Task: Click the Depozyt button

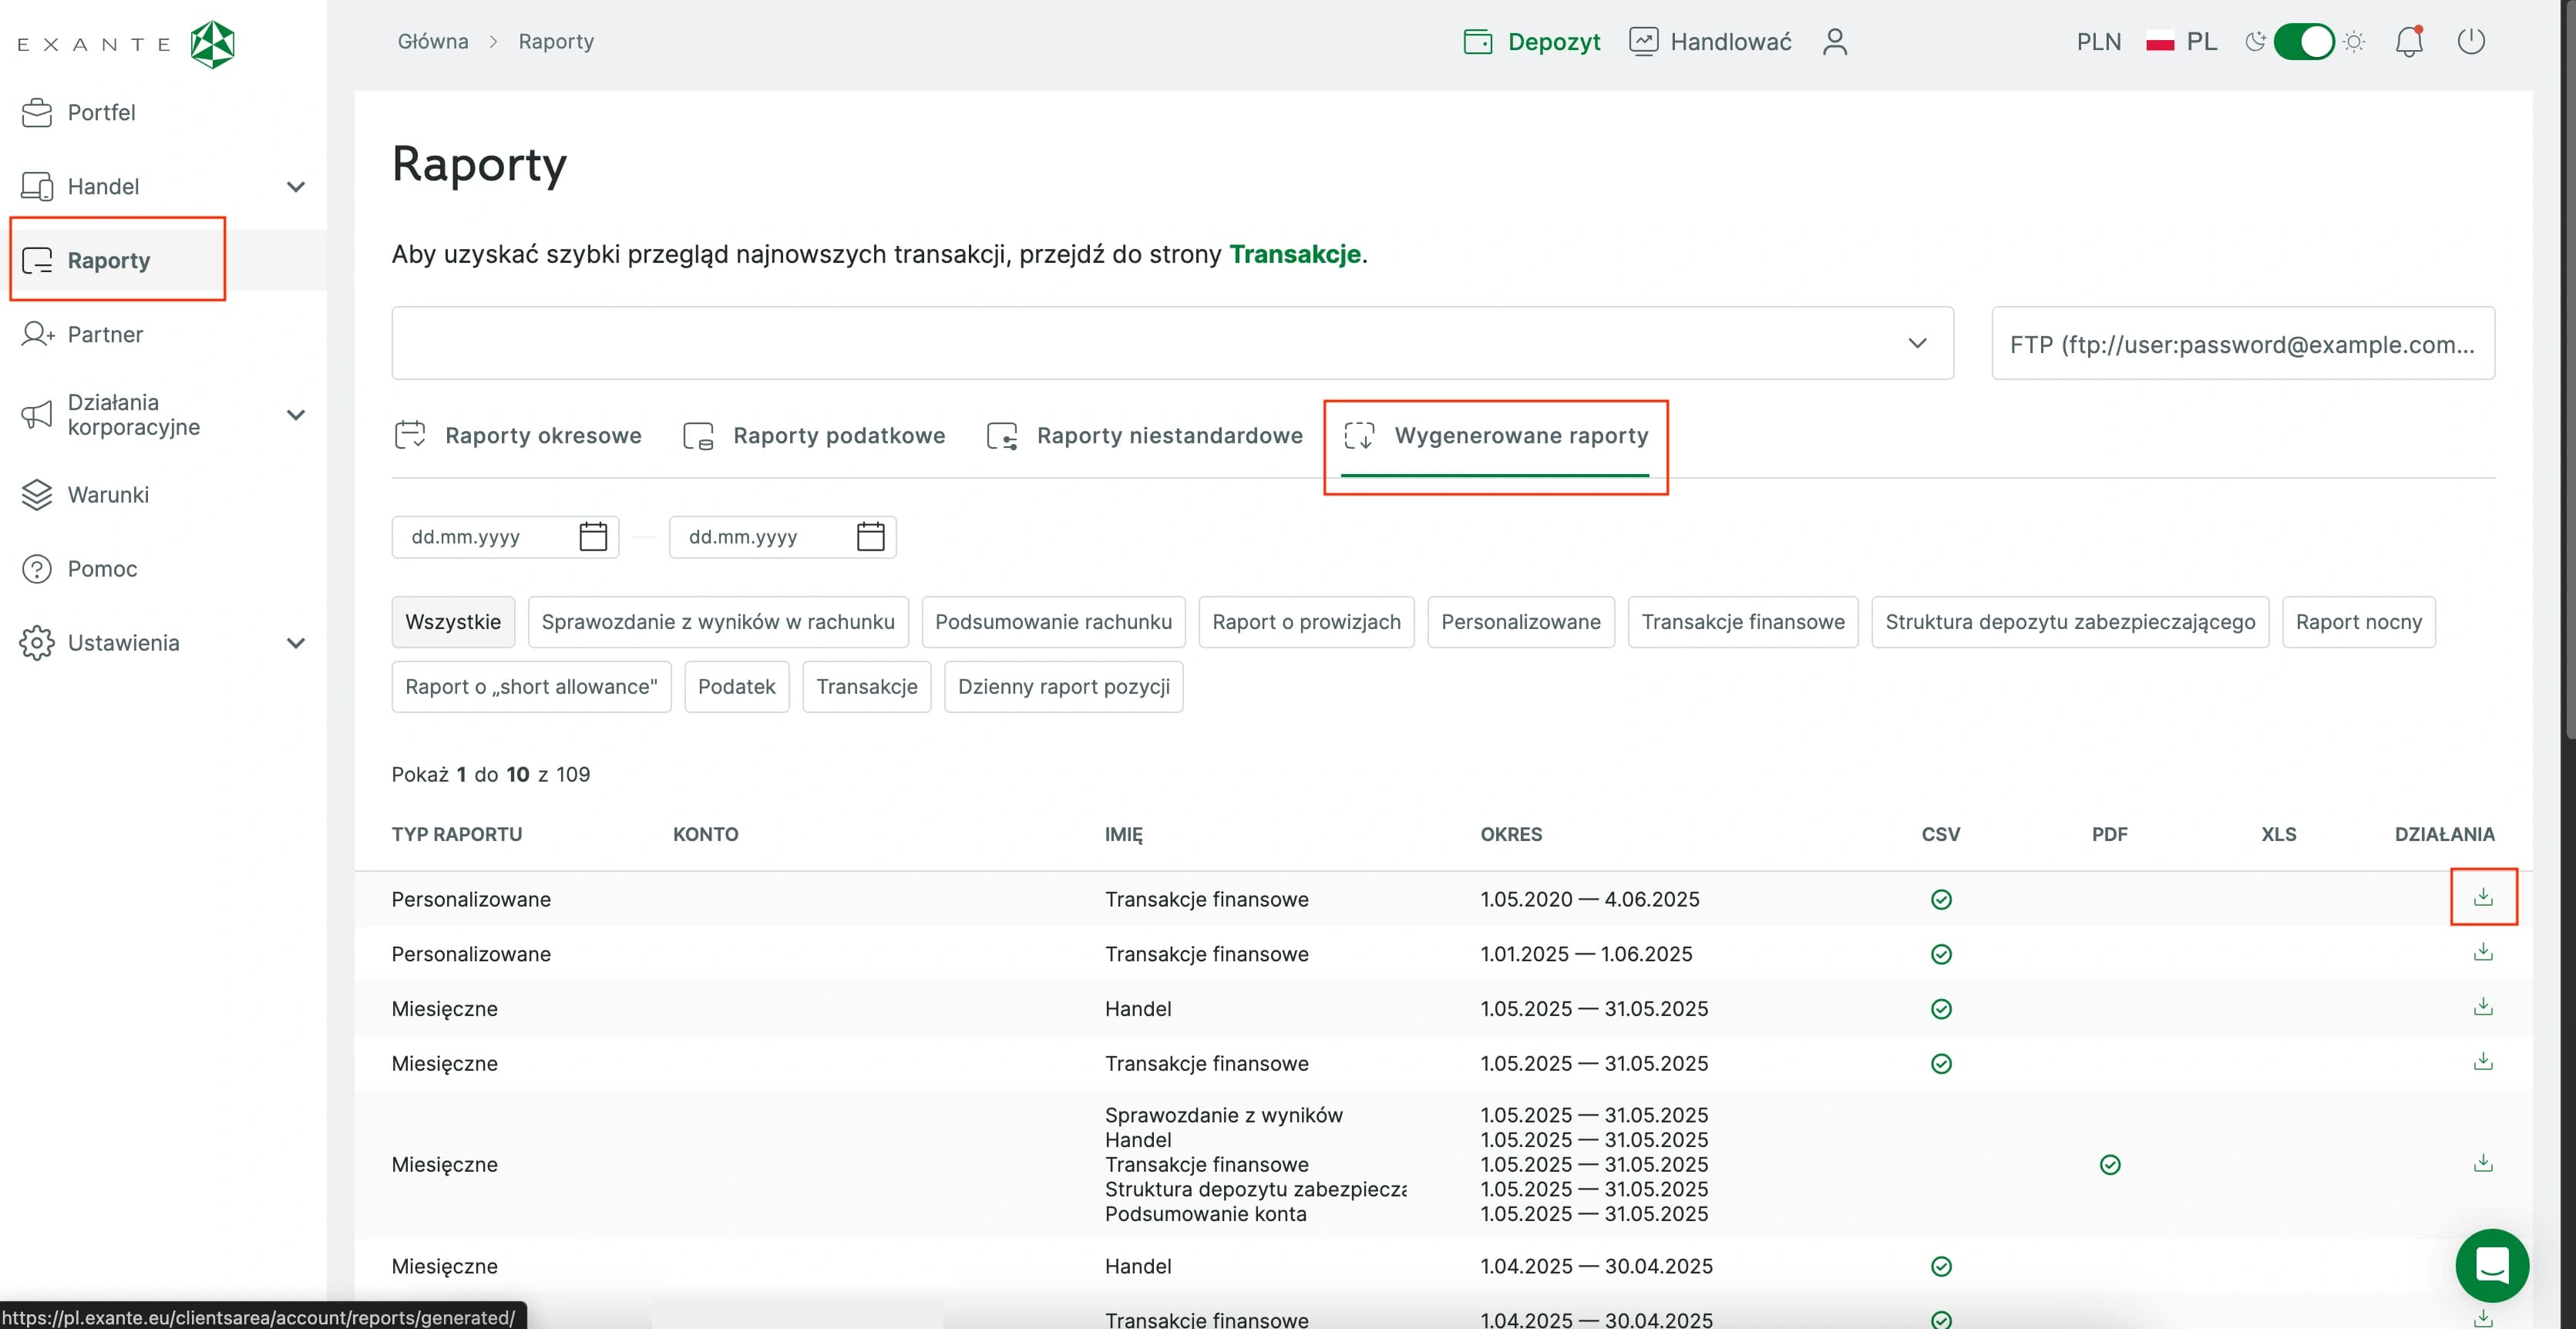Action: [x=1531, y=42]
